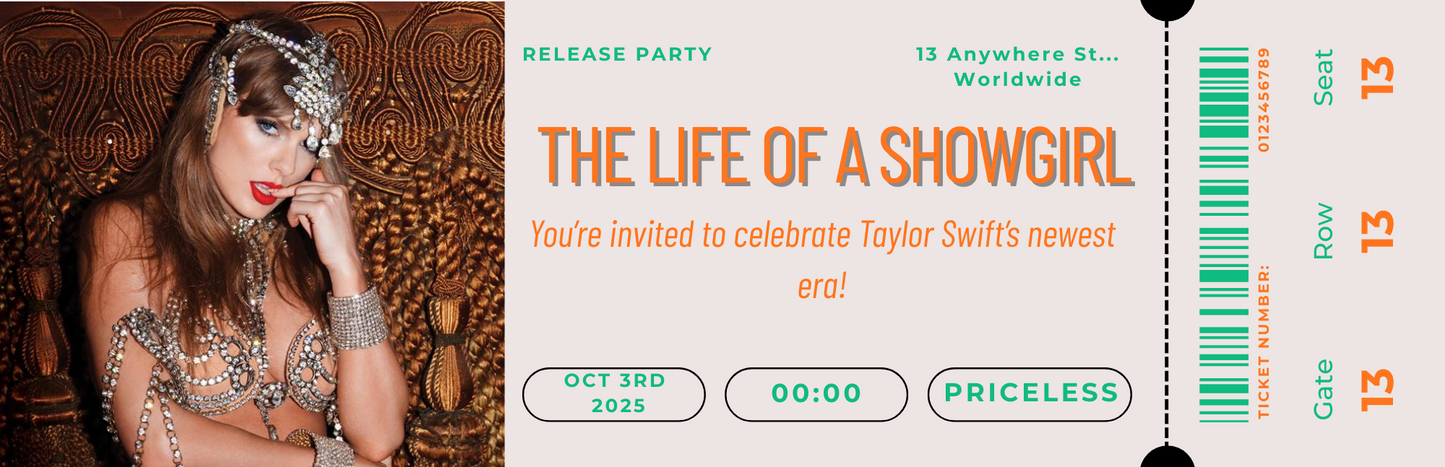The height and width of the screenshot is (467, 1445).
Task: Click the black notch at ticket bottom
Action: pyautogui.click(x=1167, y=458)
